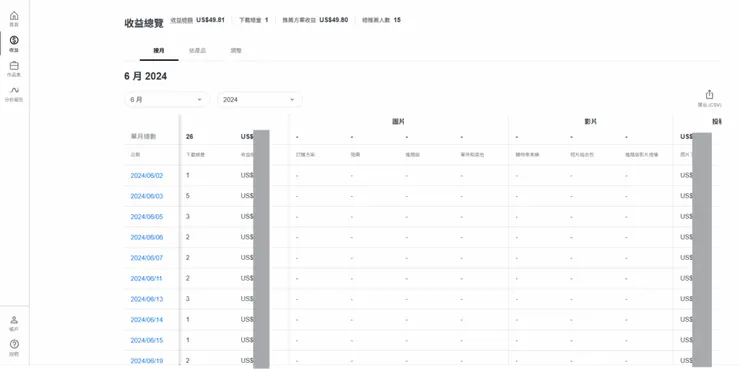Image resolution: width=740 pixels, height=369 pixels.
Task: Switch to the second earnings tab
Action: pyautogui.click(x=197, y=50)
